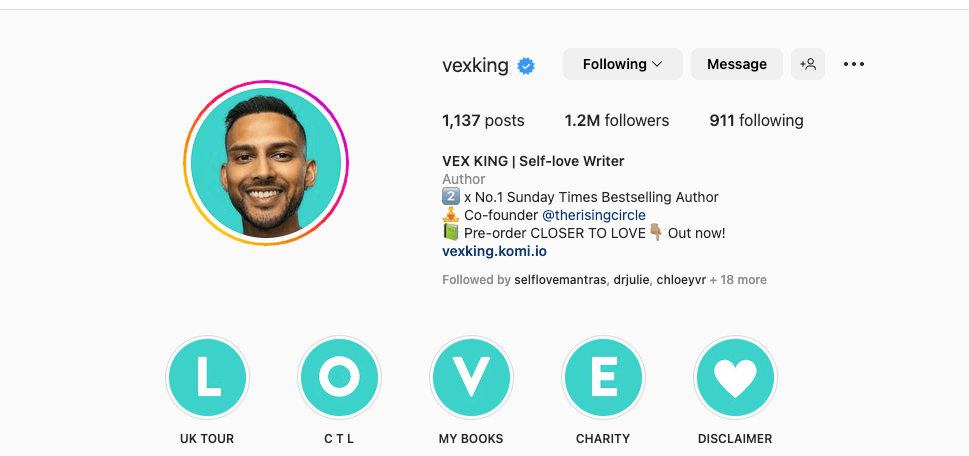This screenshot has width=969, height=456.
Task: Open the heart highlight labeled DISCLAIMER
Action: pyautogui.click(x=735, y=377)
